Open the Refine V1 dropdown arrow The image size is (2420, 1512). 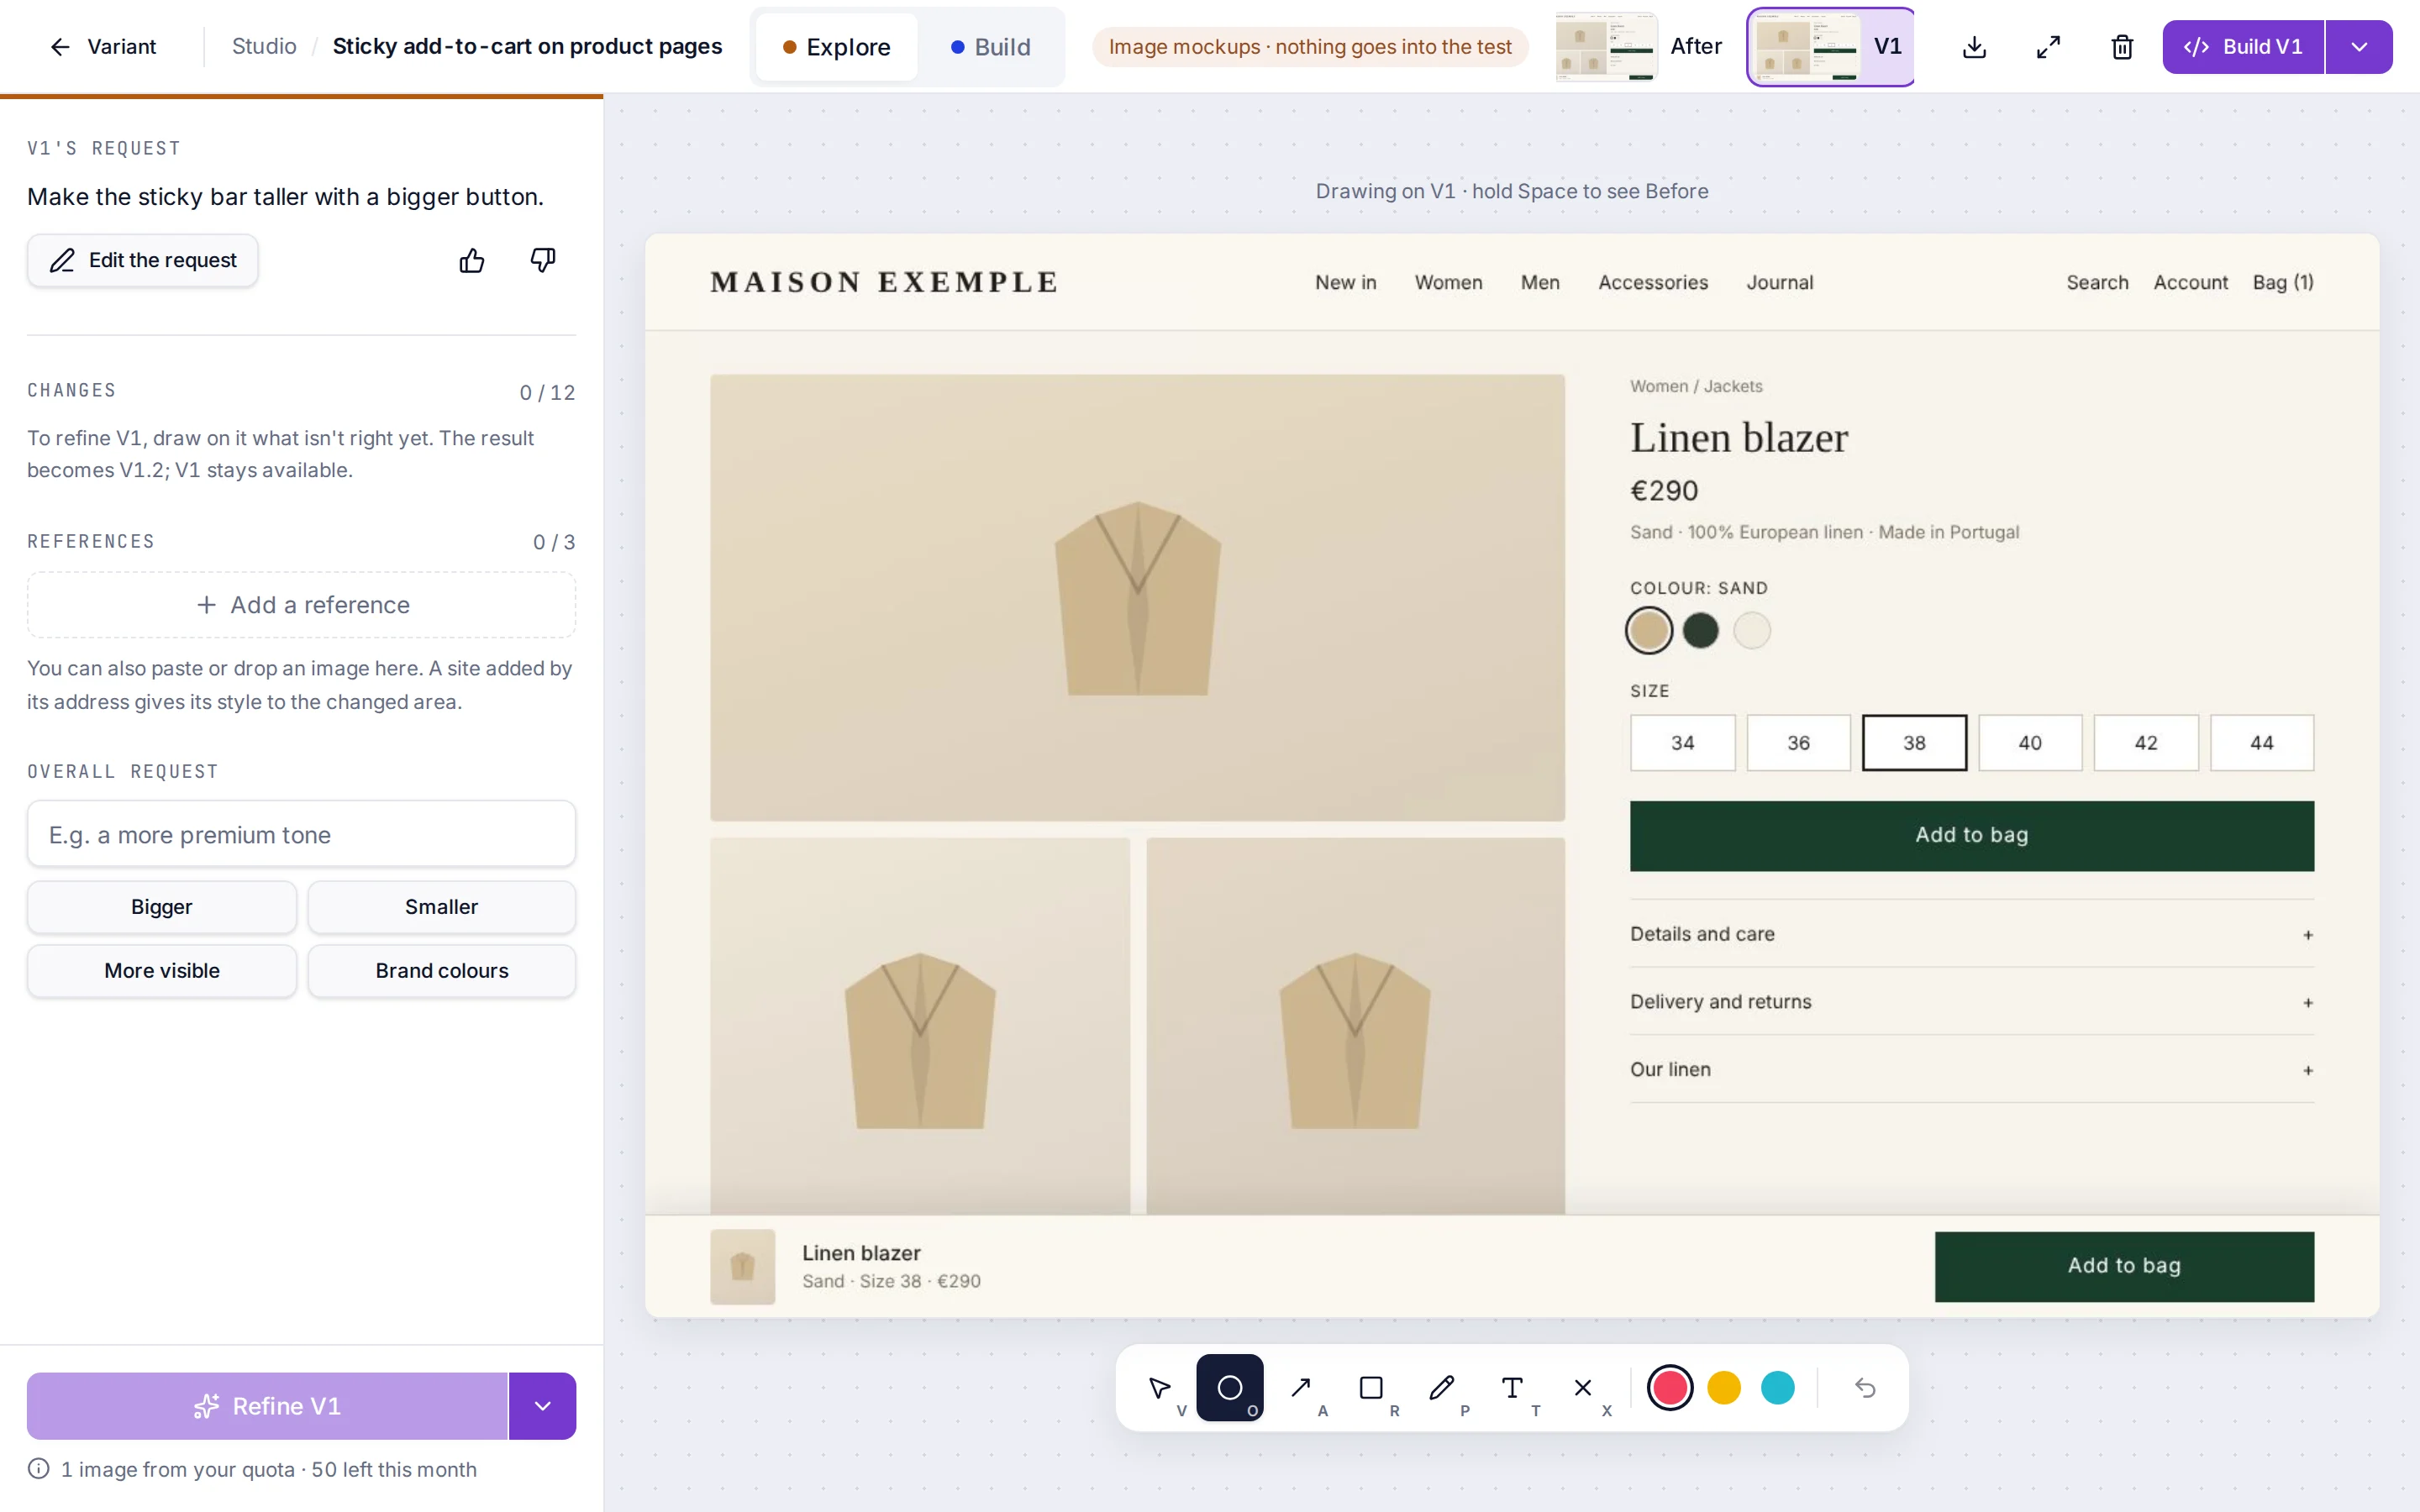pos(542,1406)
